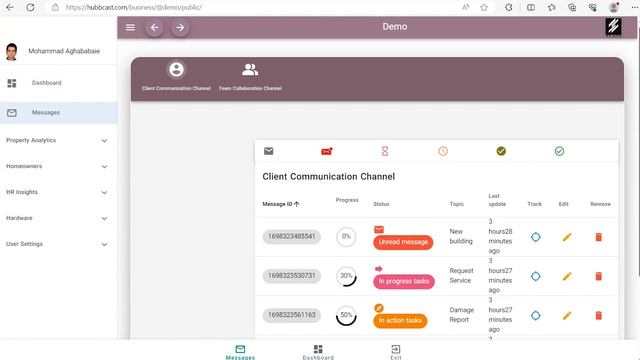Image resolution: width=640 pixels, height=360 pixels.
Task: Click the Last update column header
Action: 497,200
